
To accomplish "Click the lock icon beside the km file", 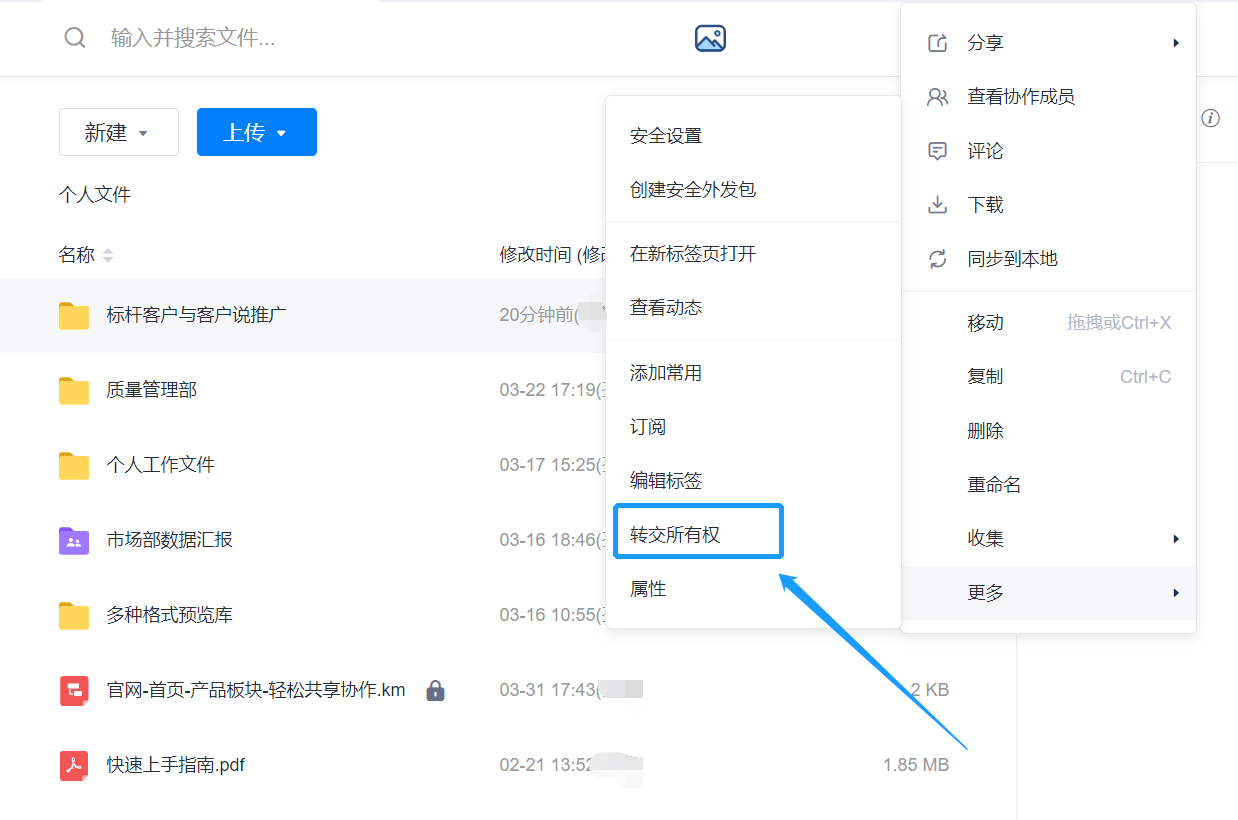I will 435,690.
